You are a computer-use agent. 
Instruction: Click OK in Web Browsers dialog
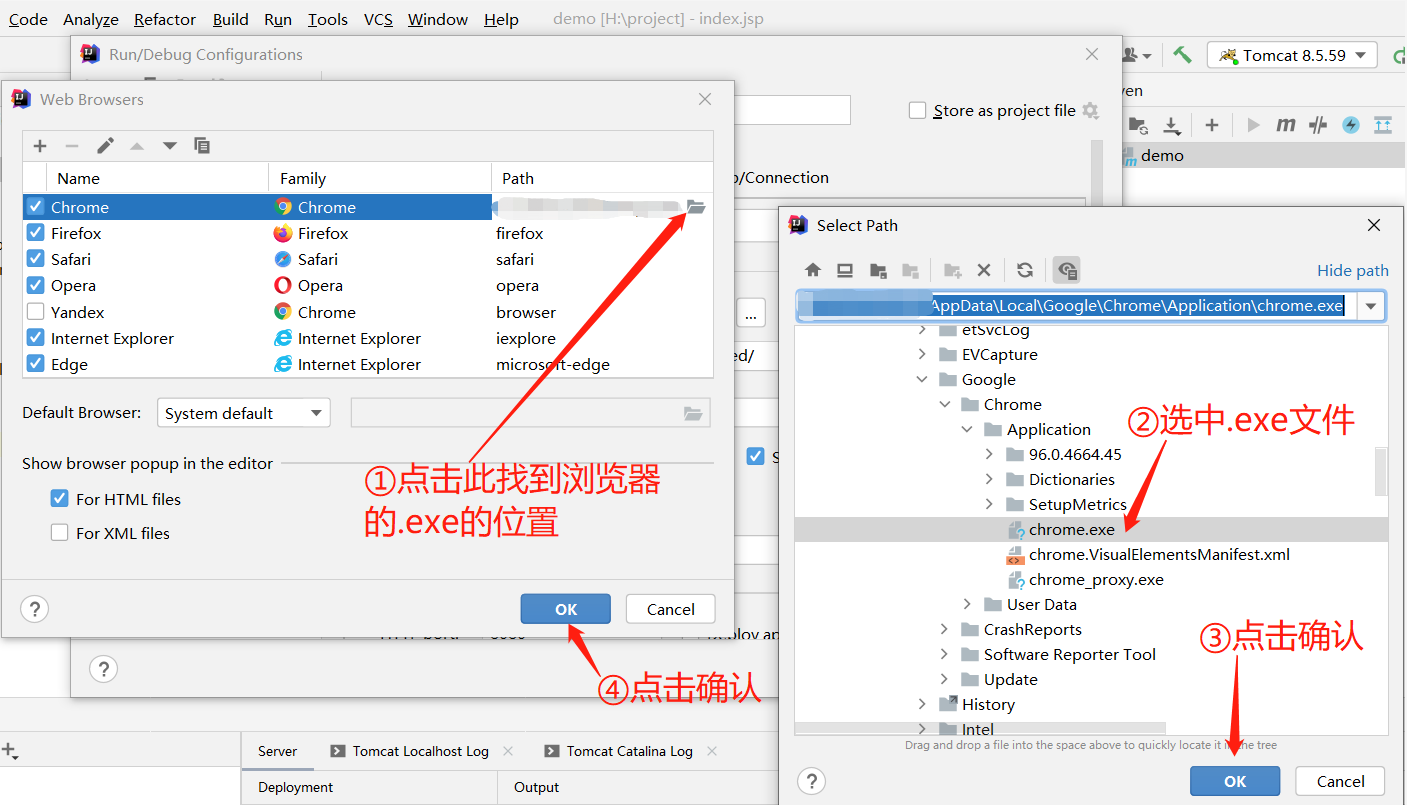click(566, 609)
